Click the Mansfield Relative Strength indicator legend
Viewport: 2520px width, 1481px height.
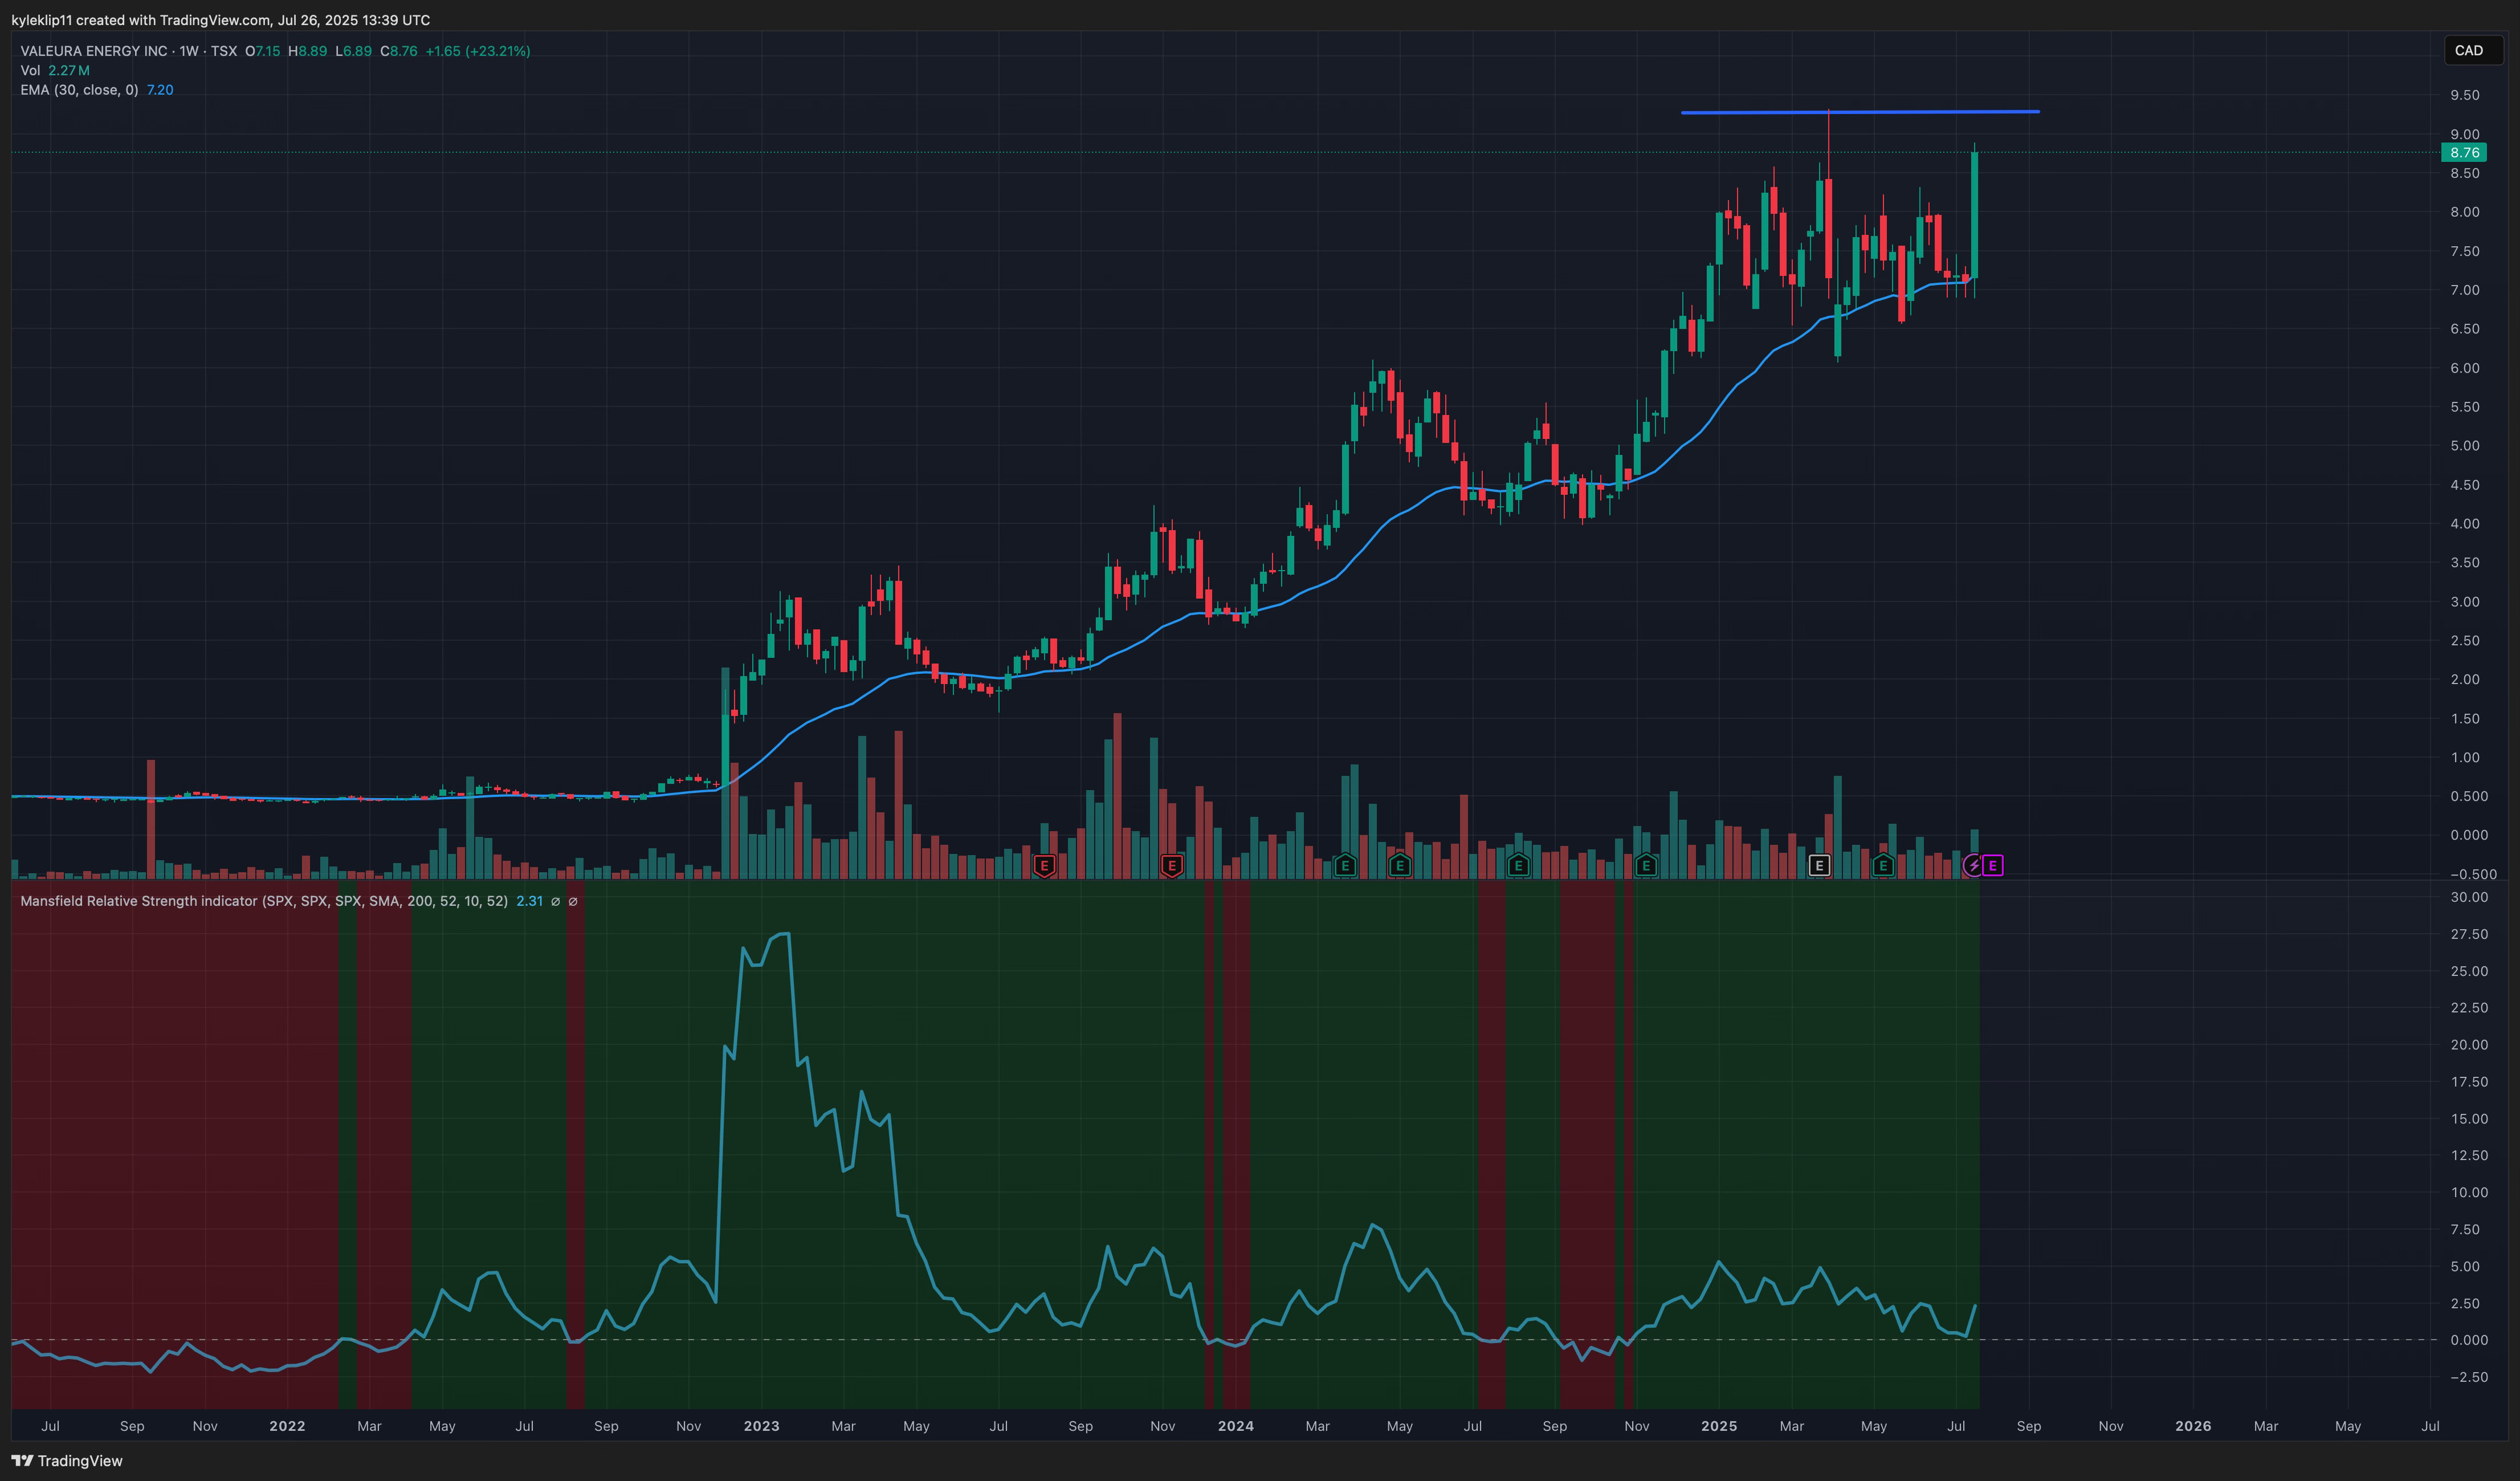[x=263, y=901]
